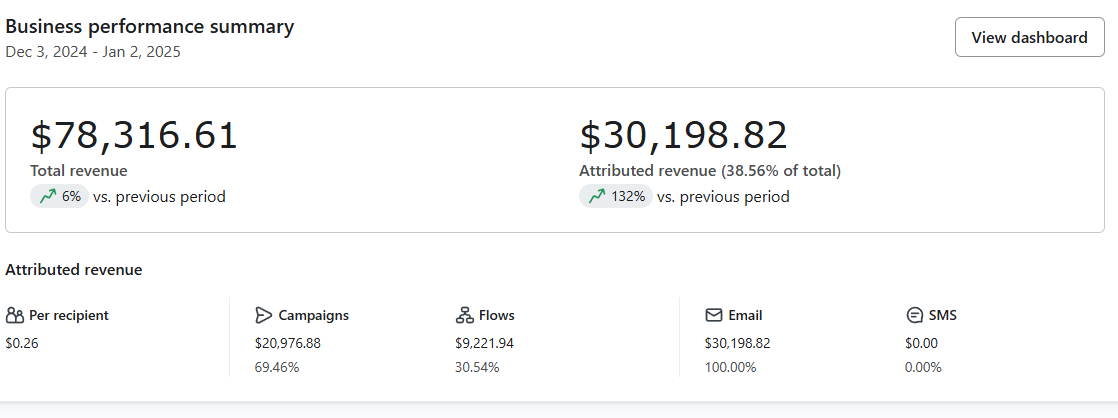Viewport: 1118px width, 418px height.
Task: Click the SMS chat bubble icon
Action: 914,315
